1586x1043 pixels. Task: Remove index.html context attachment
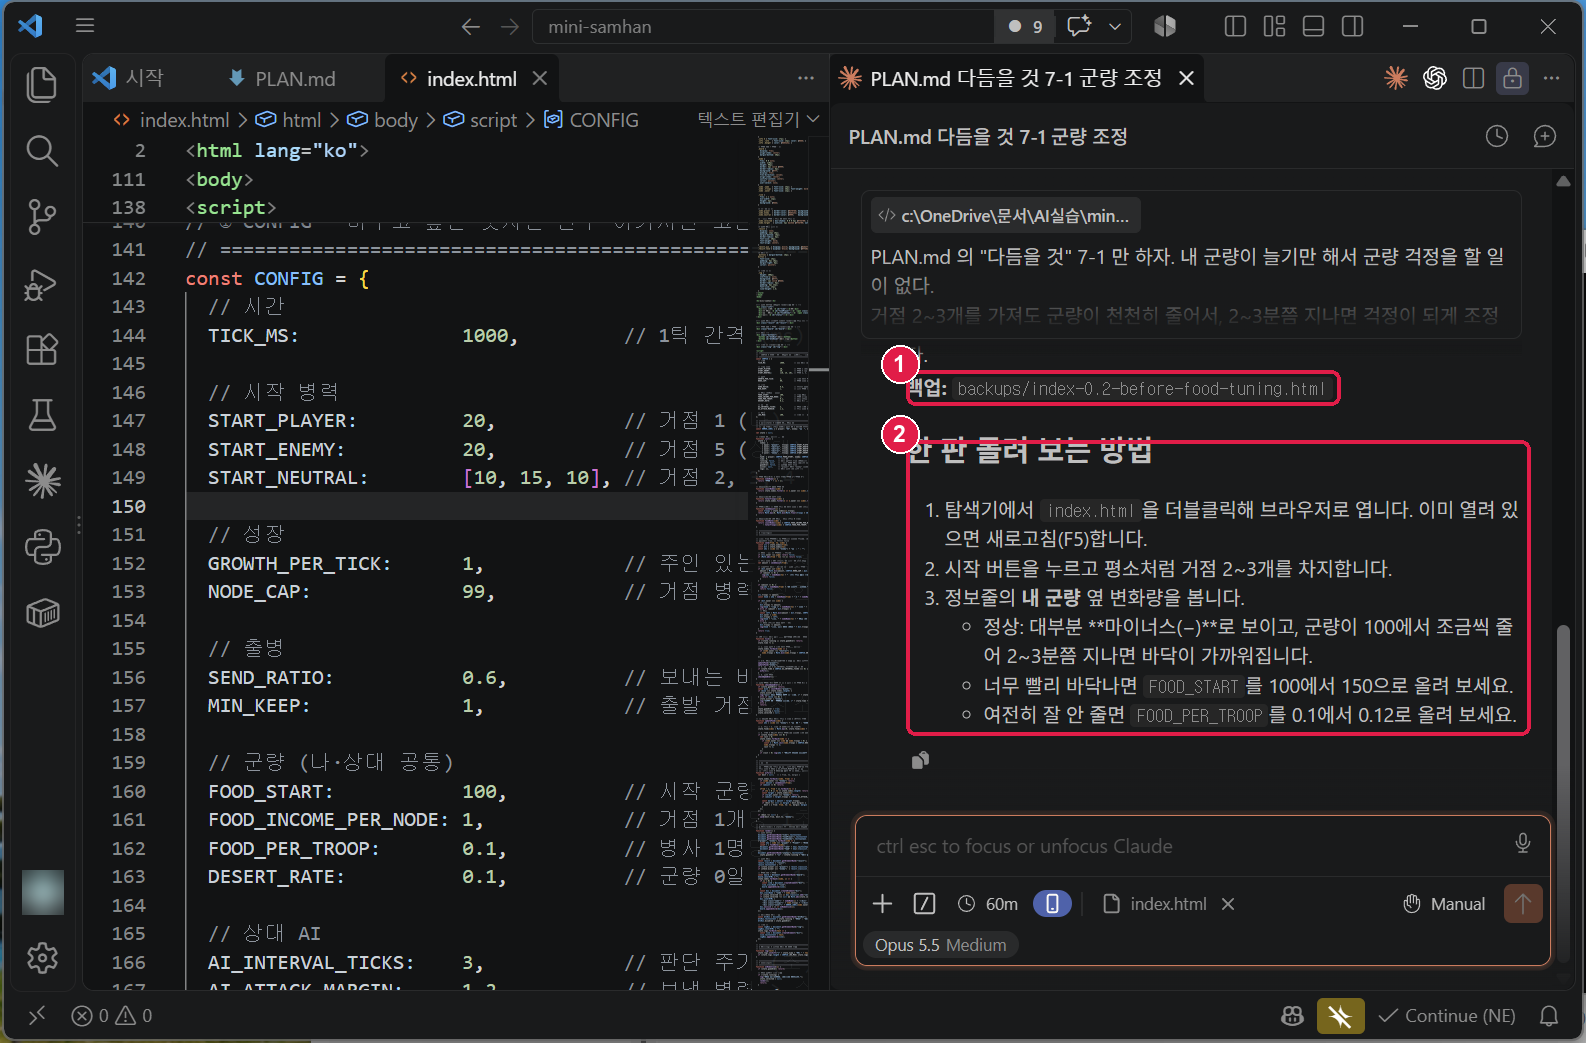click(1228, 904)
